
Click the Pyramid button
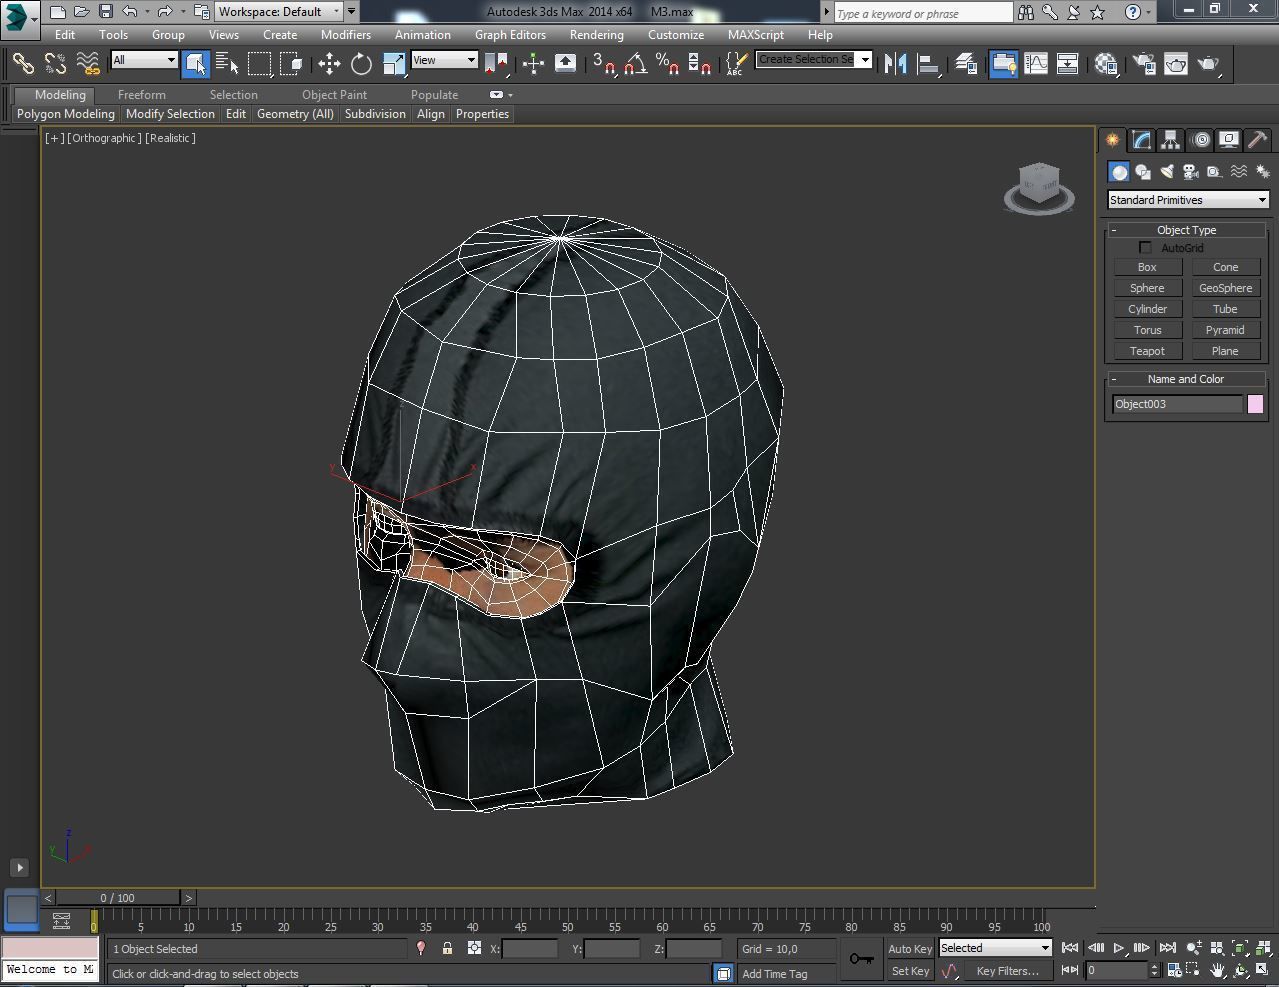tap(1225, 330)
